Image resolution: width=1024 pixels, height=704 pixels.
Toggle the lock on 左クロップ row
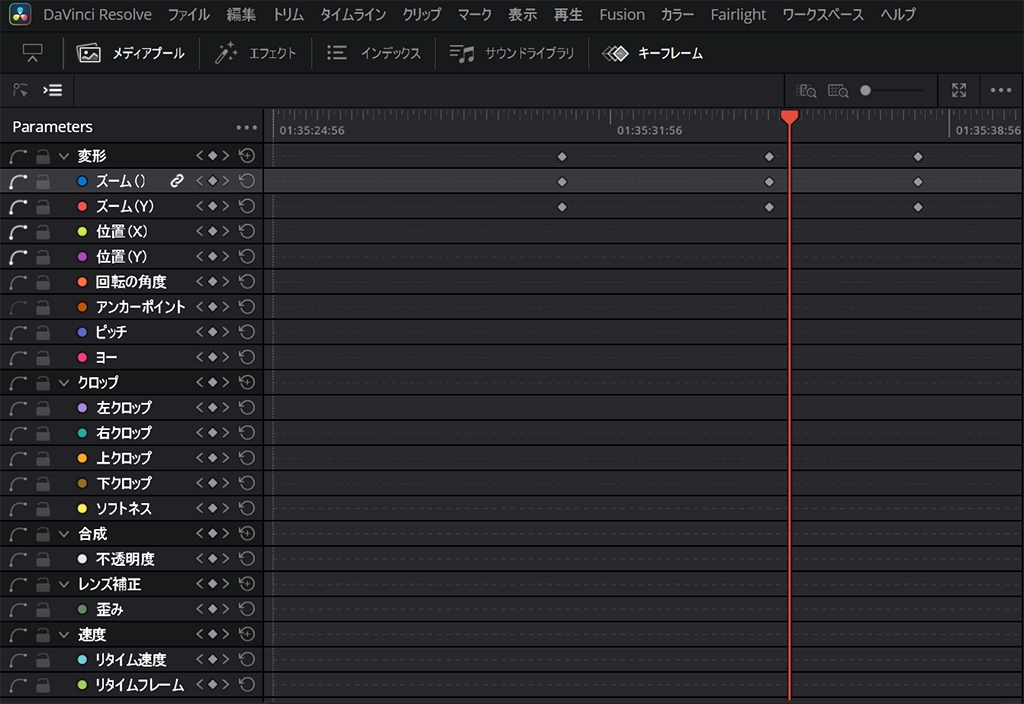(43, 408)
